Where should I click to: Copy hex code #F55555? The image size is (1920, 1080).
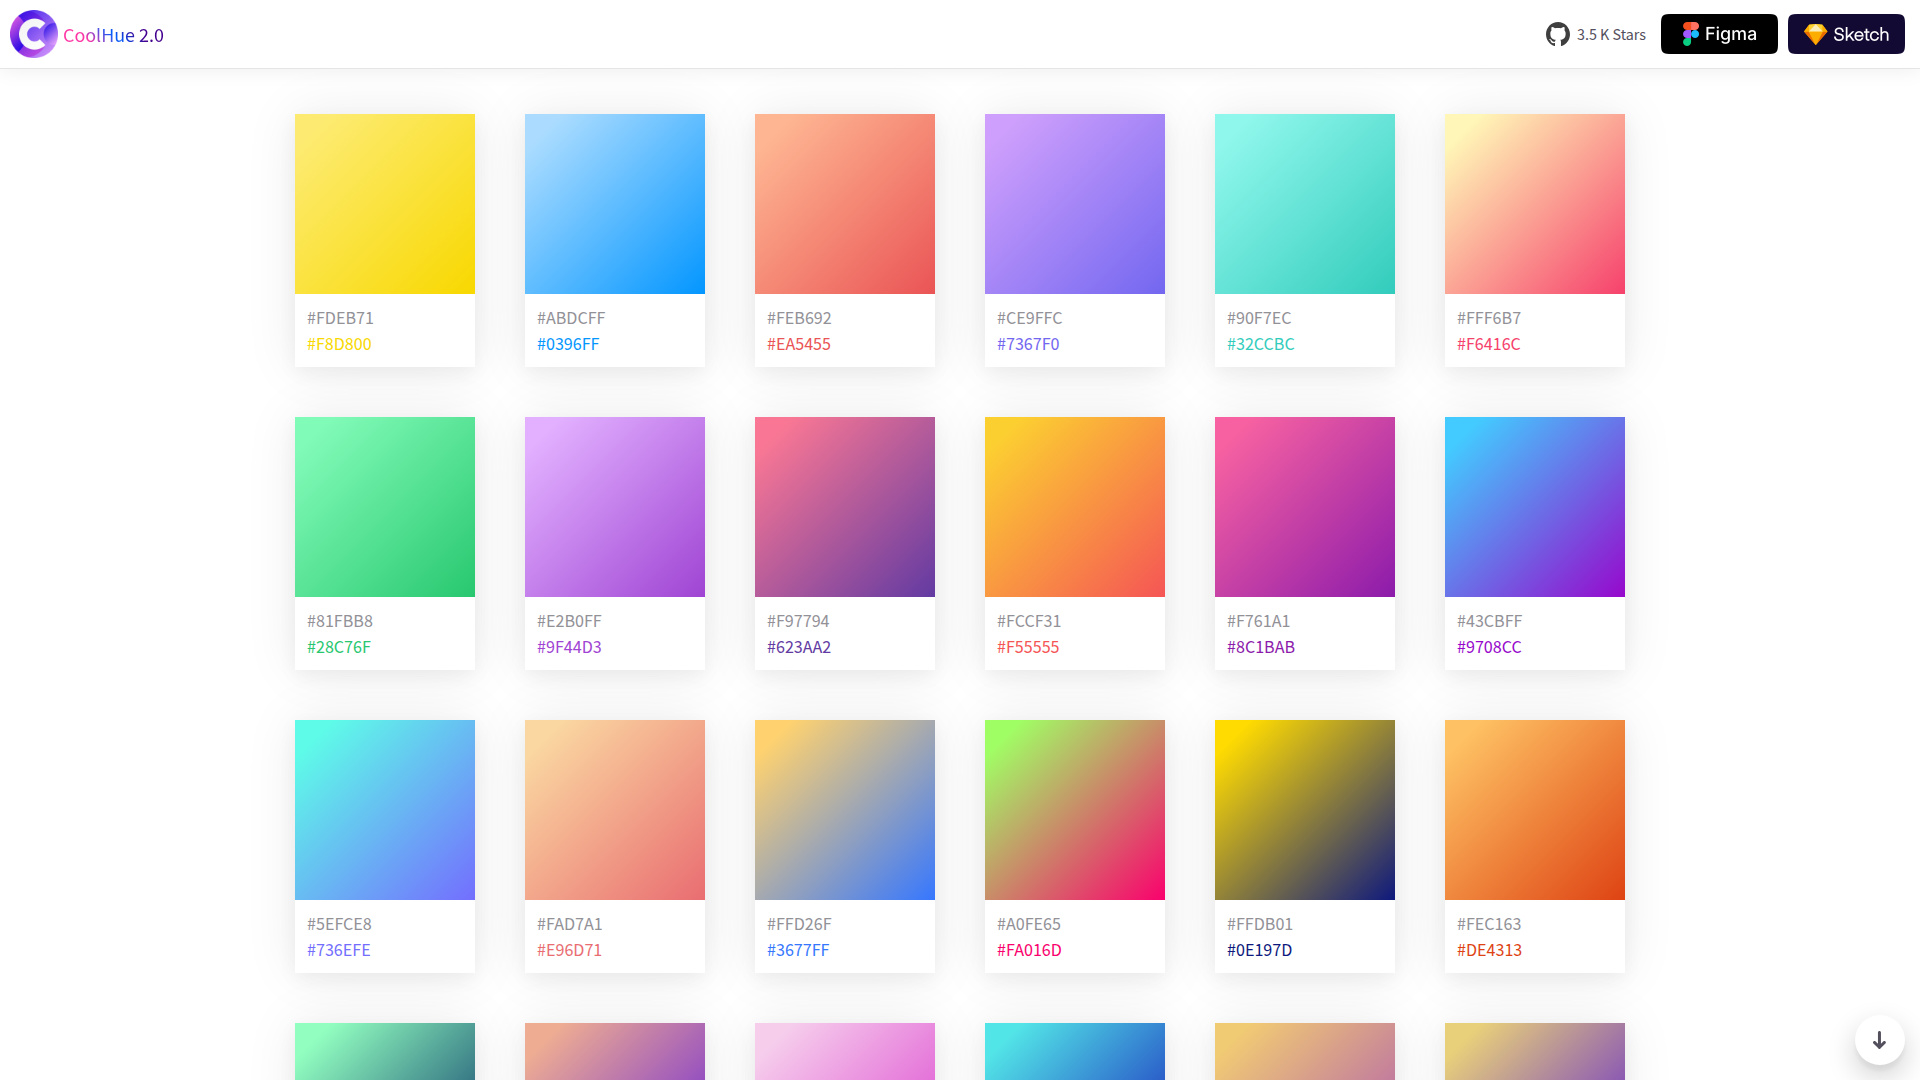click(x=1028, y=647)
